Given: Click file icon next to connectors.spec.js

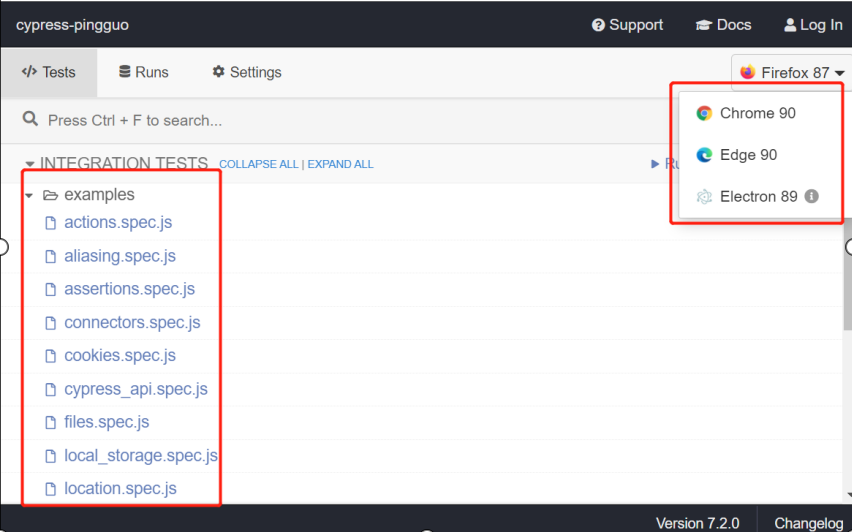Looking at the screenshot, I should (x=51, y=323).
